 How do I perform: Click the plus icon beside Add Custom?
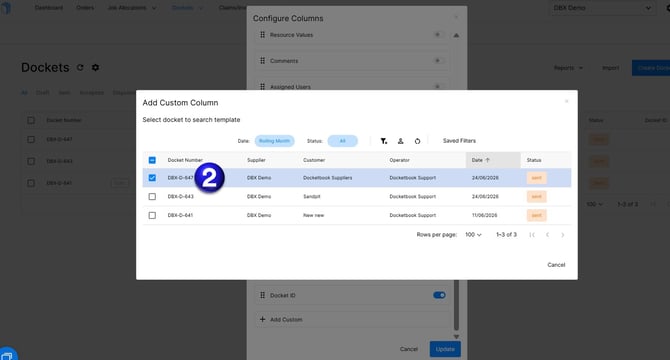coord(262,319)
